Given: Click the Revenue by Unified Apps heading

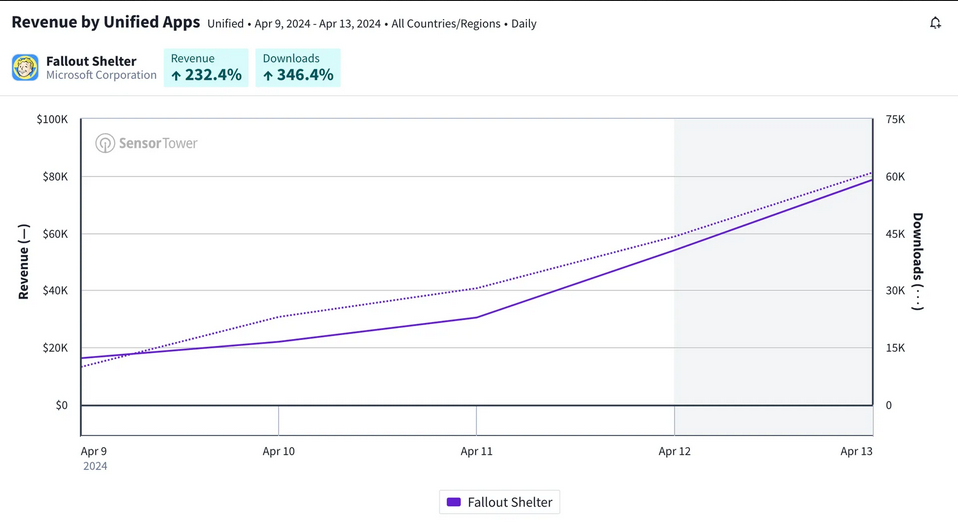Looking at the screenshot, I should pyautogui.click(x=106, y=22).
